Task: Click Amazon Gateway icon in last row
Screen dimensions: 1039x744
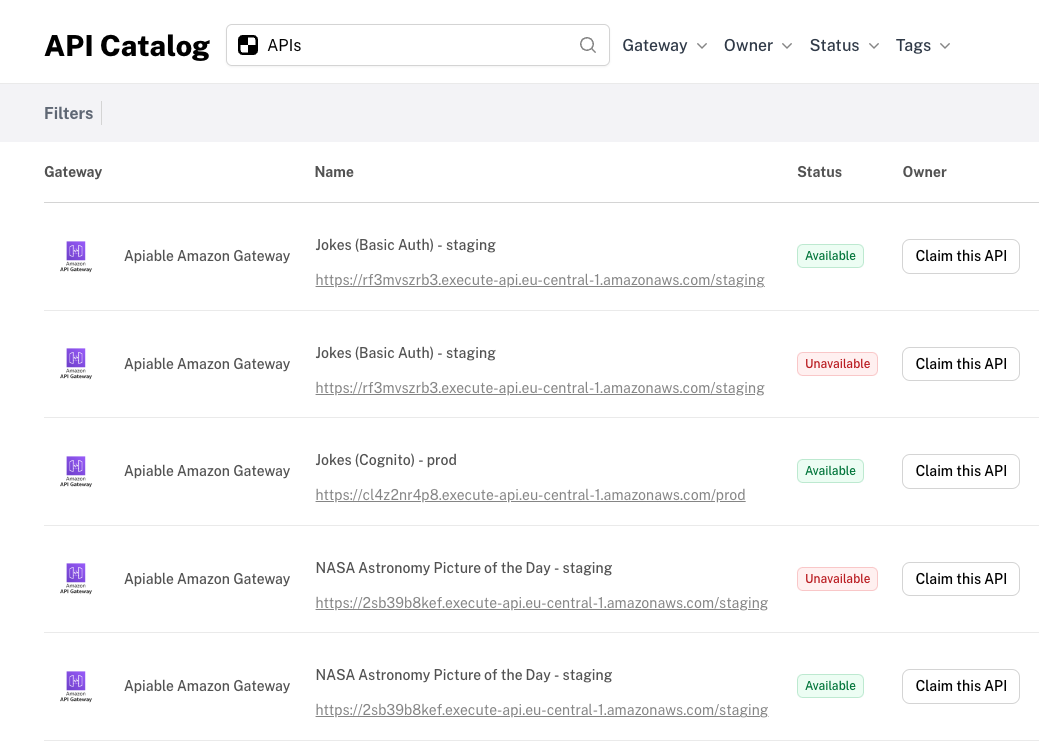Action: click(75, 685)
